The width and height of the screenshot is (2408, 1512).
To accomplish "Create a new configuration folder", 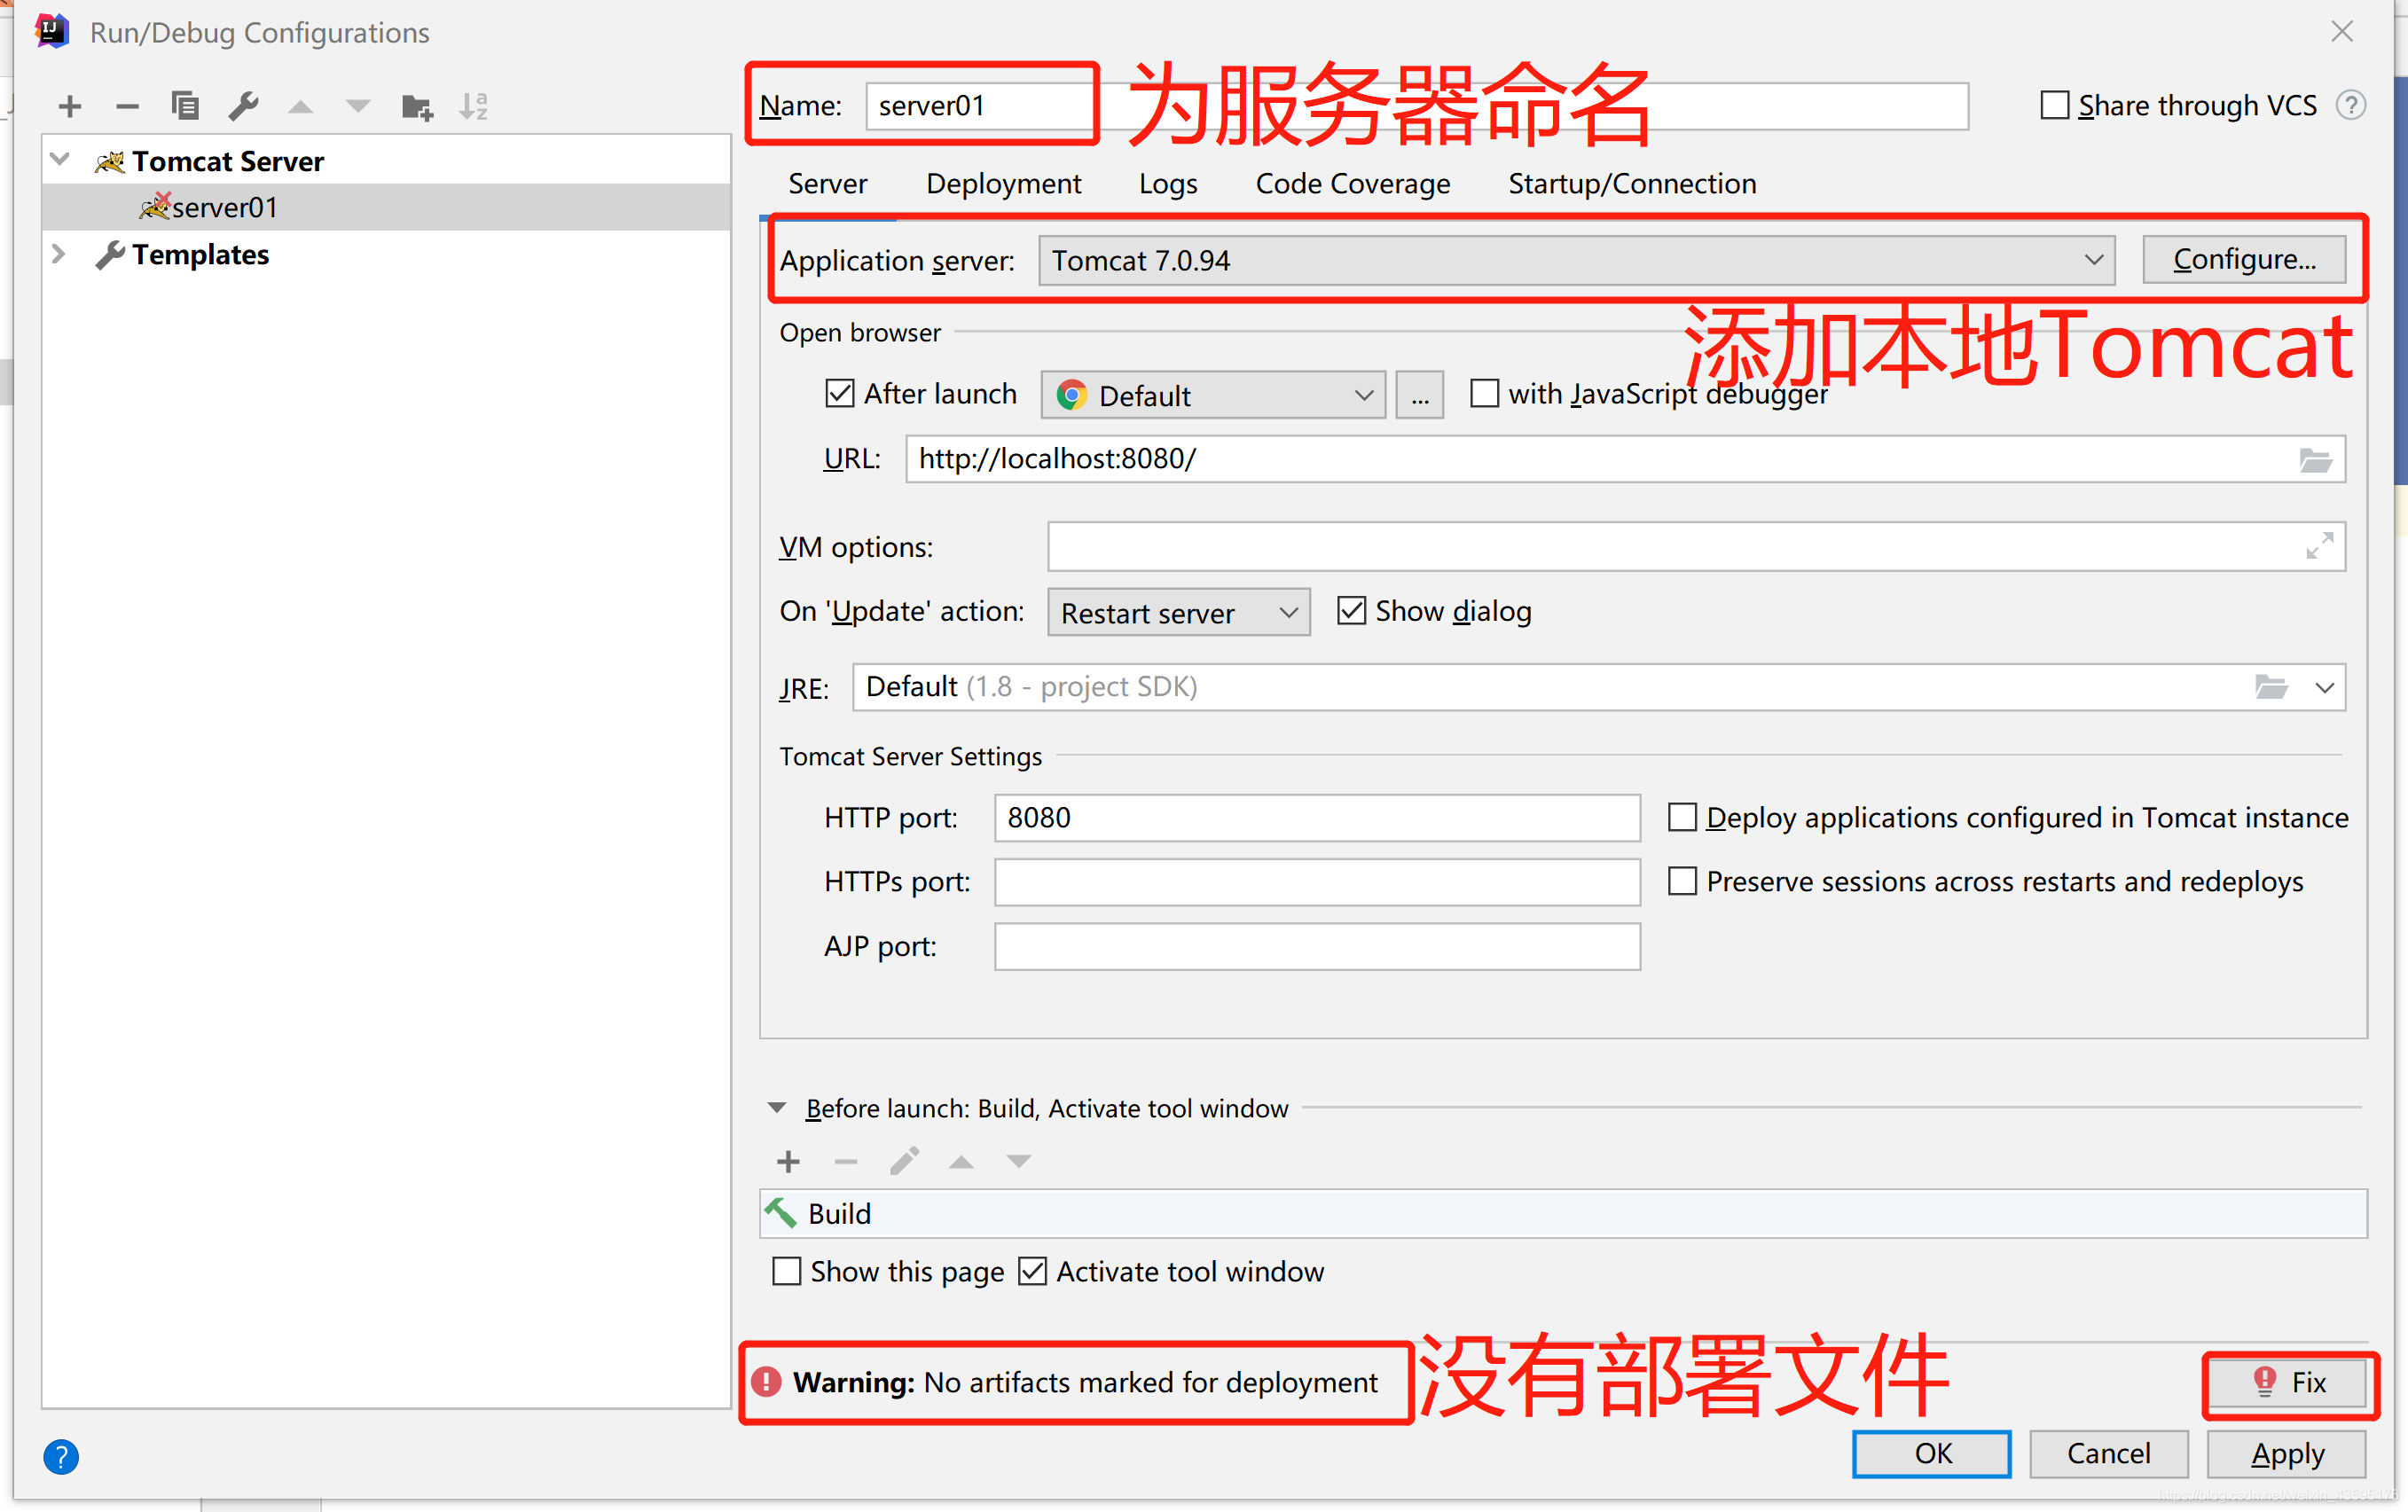I will point(417,107).
